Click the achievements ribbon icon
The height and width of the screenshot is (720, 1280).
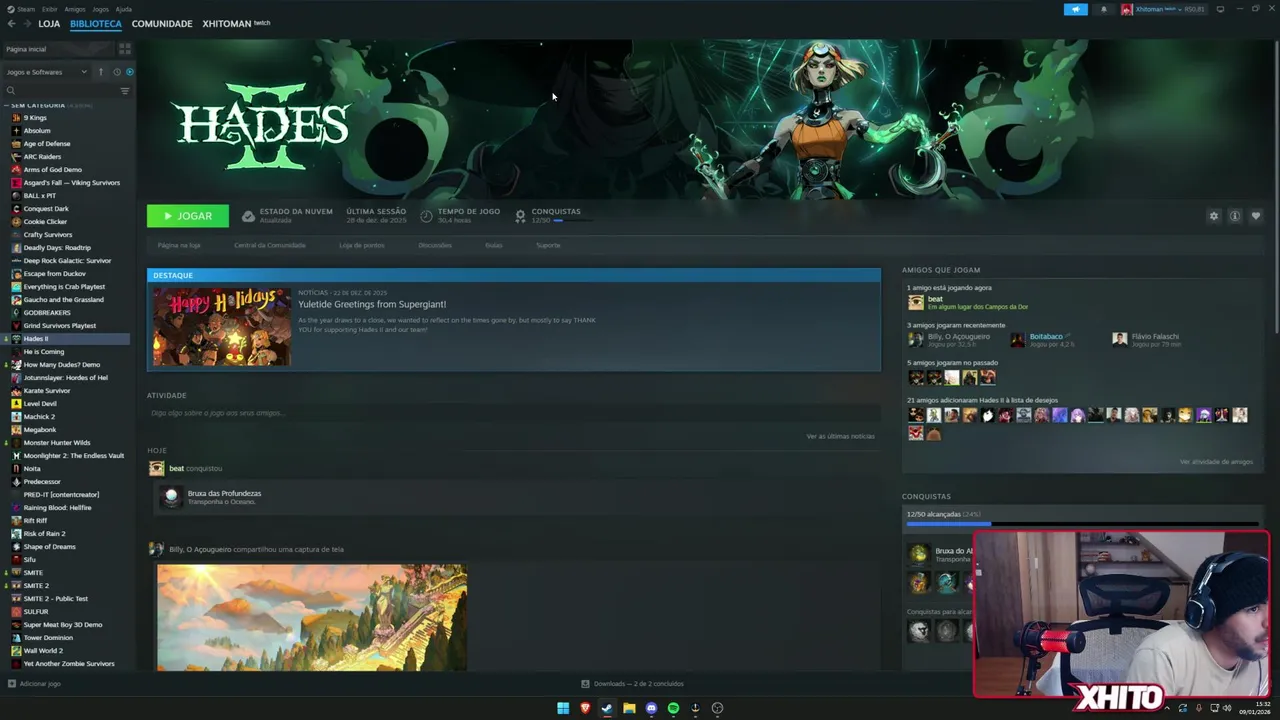tap(520, 216)
